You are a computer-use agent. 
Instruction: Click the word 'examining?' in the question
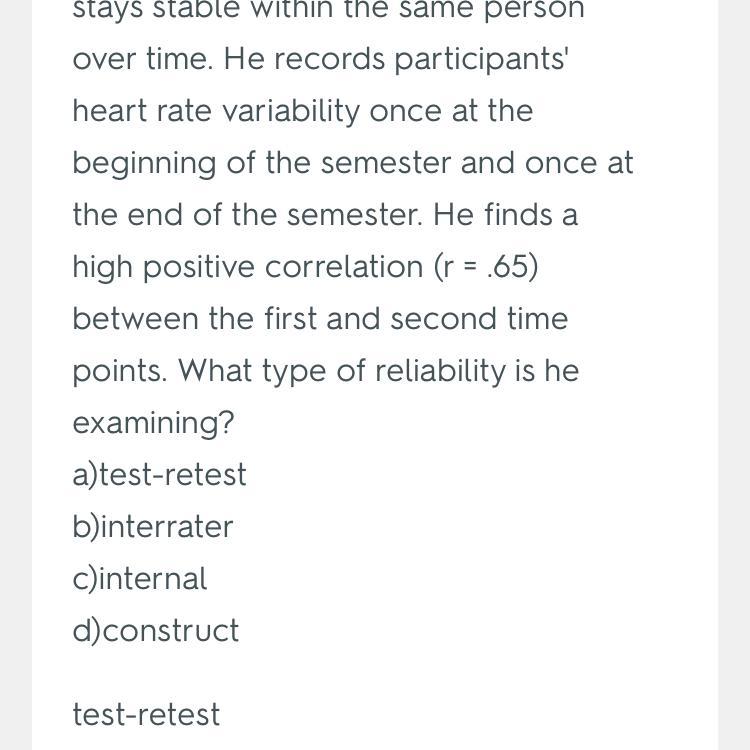click(153, 422)
